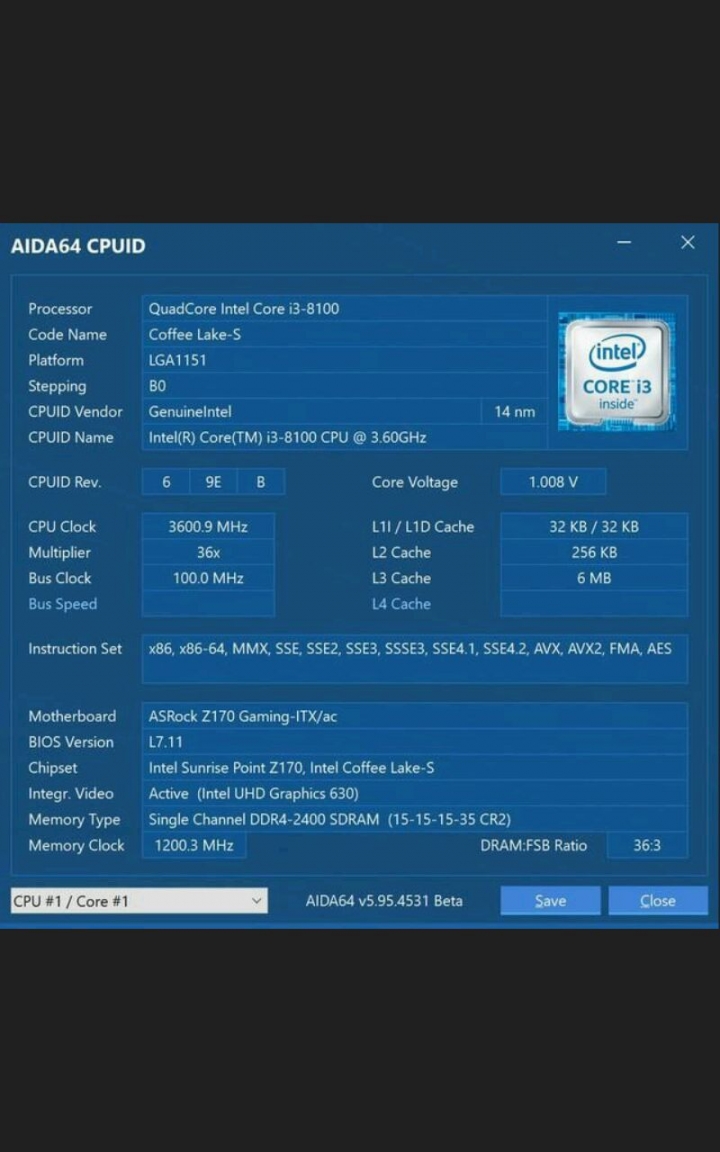Image resolution: width=720 pixels, height=1152 pixels.
Task: Click the Memory Clock 1200.3 MHz value
Action: tap(194, 845)
